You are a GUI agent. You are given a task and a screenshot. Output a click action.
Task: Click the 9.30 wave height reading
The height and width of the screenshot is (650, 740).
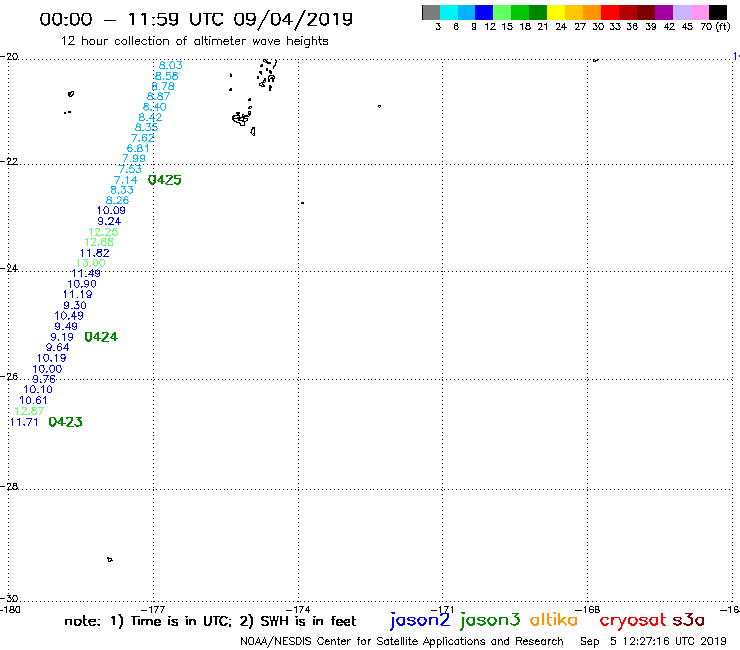pyautogui.click(x=75, y=305)
